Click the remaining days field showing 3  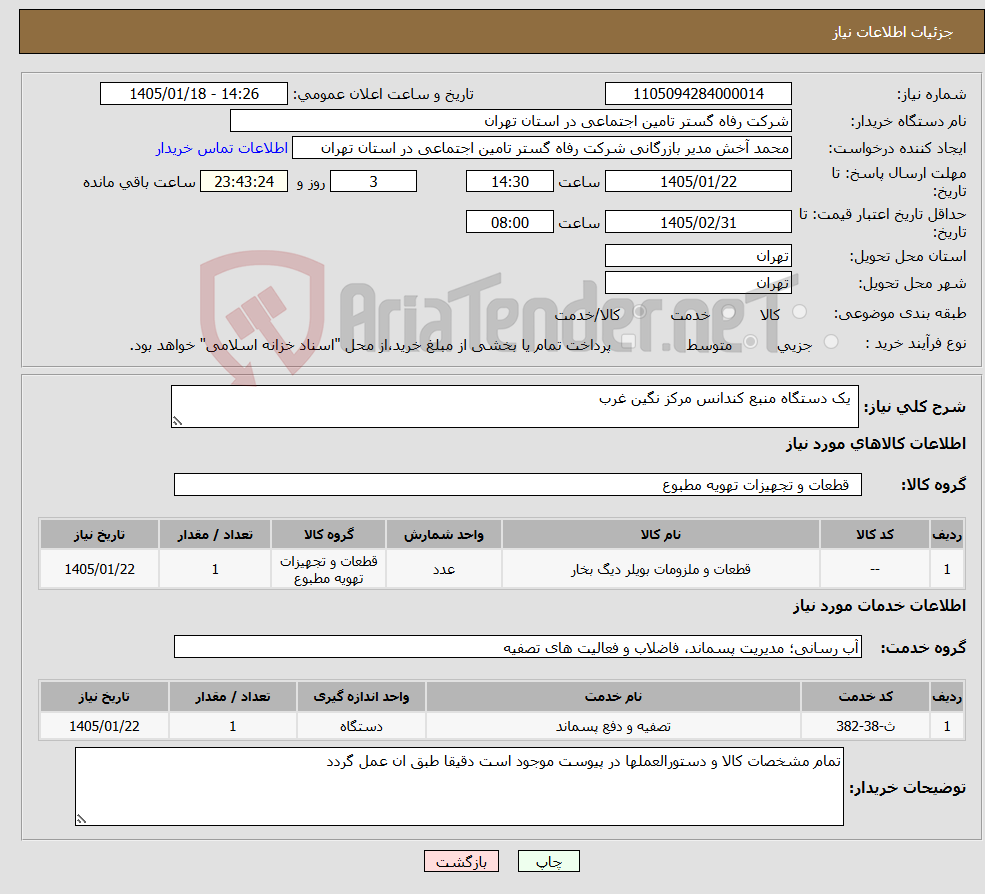click(x=373, y=182)
